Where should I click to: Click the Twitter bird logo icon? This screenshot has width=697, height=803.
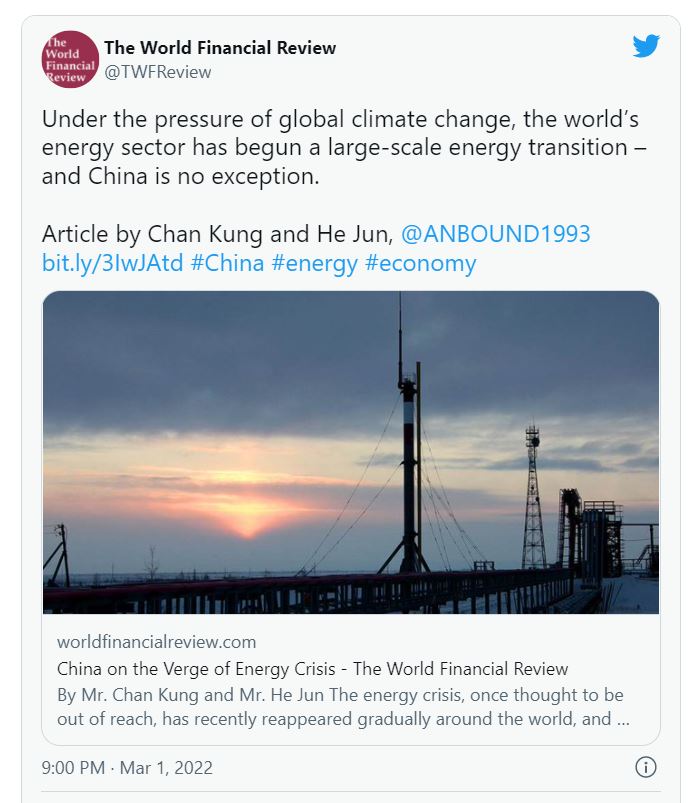point(646,46)
